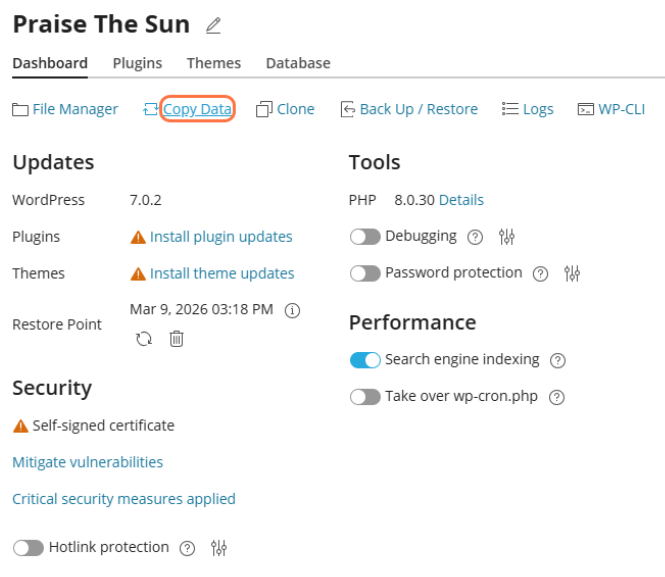Switch to the Themes tab
Image resolution: width=665 pixels, height=577 pixels.
point(214,63)
